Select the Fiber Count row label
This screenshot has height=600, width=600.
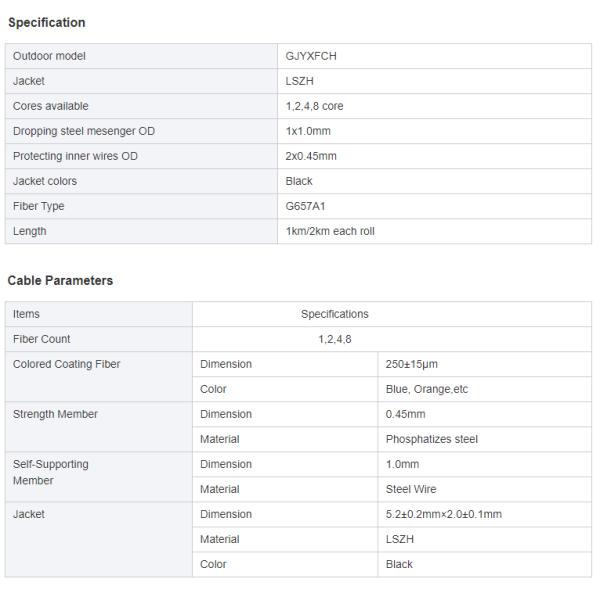(41, 339)
